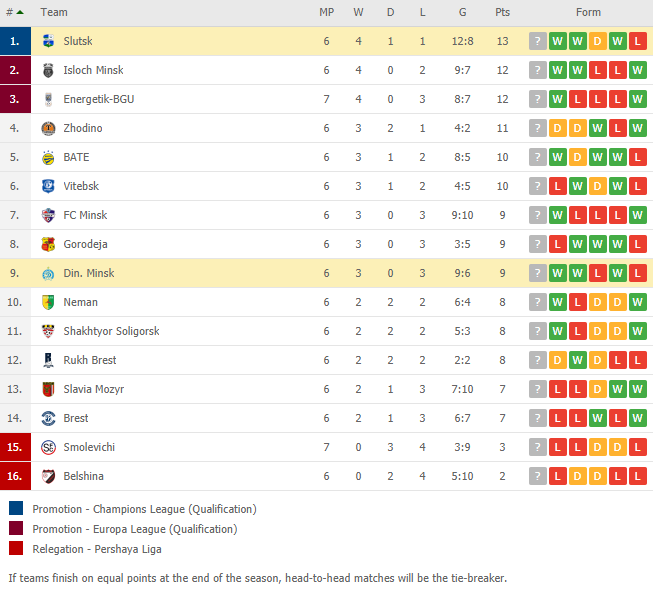Click the Zhodino club badge icon
653x590 pixels.
coord(48,128)
